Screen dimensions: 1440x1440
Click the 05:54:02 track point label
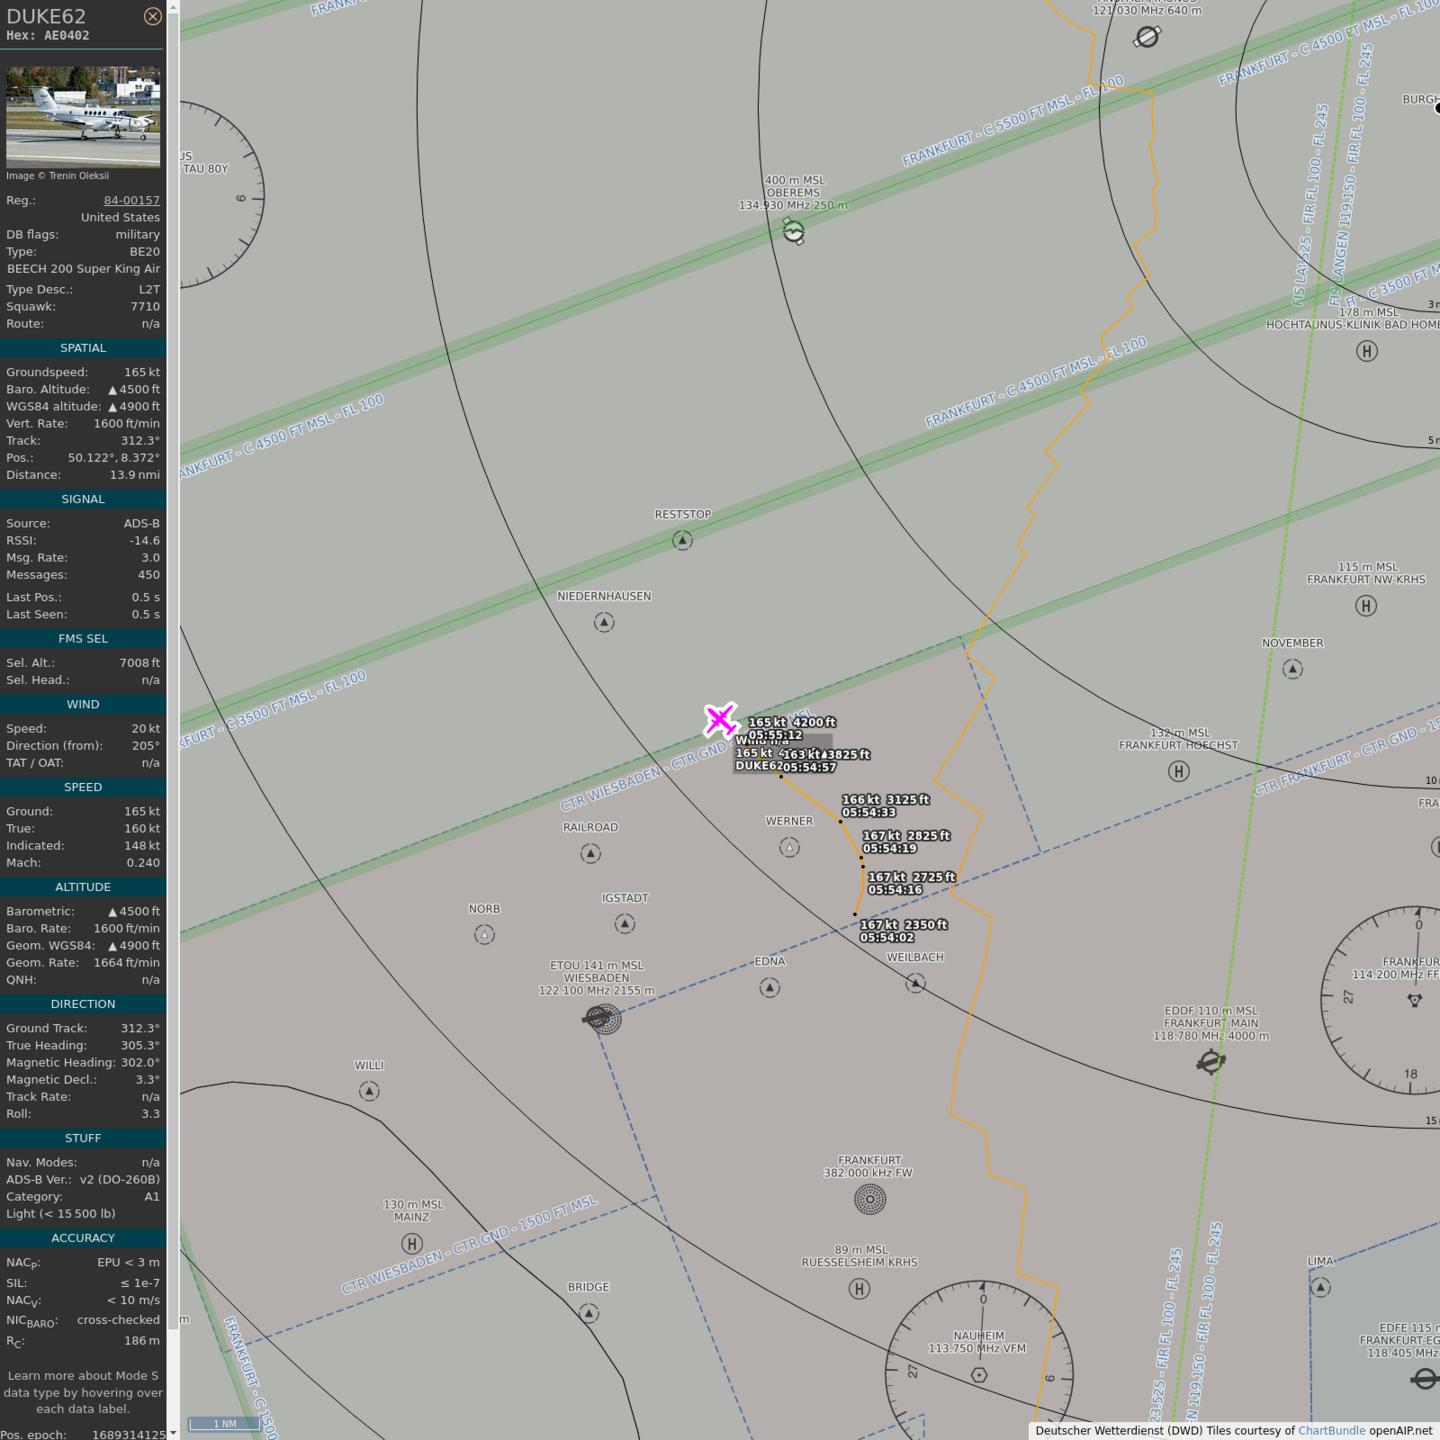887,937
